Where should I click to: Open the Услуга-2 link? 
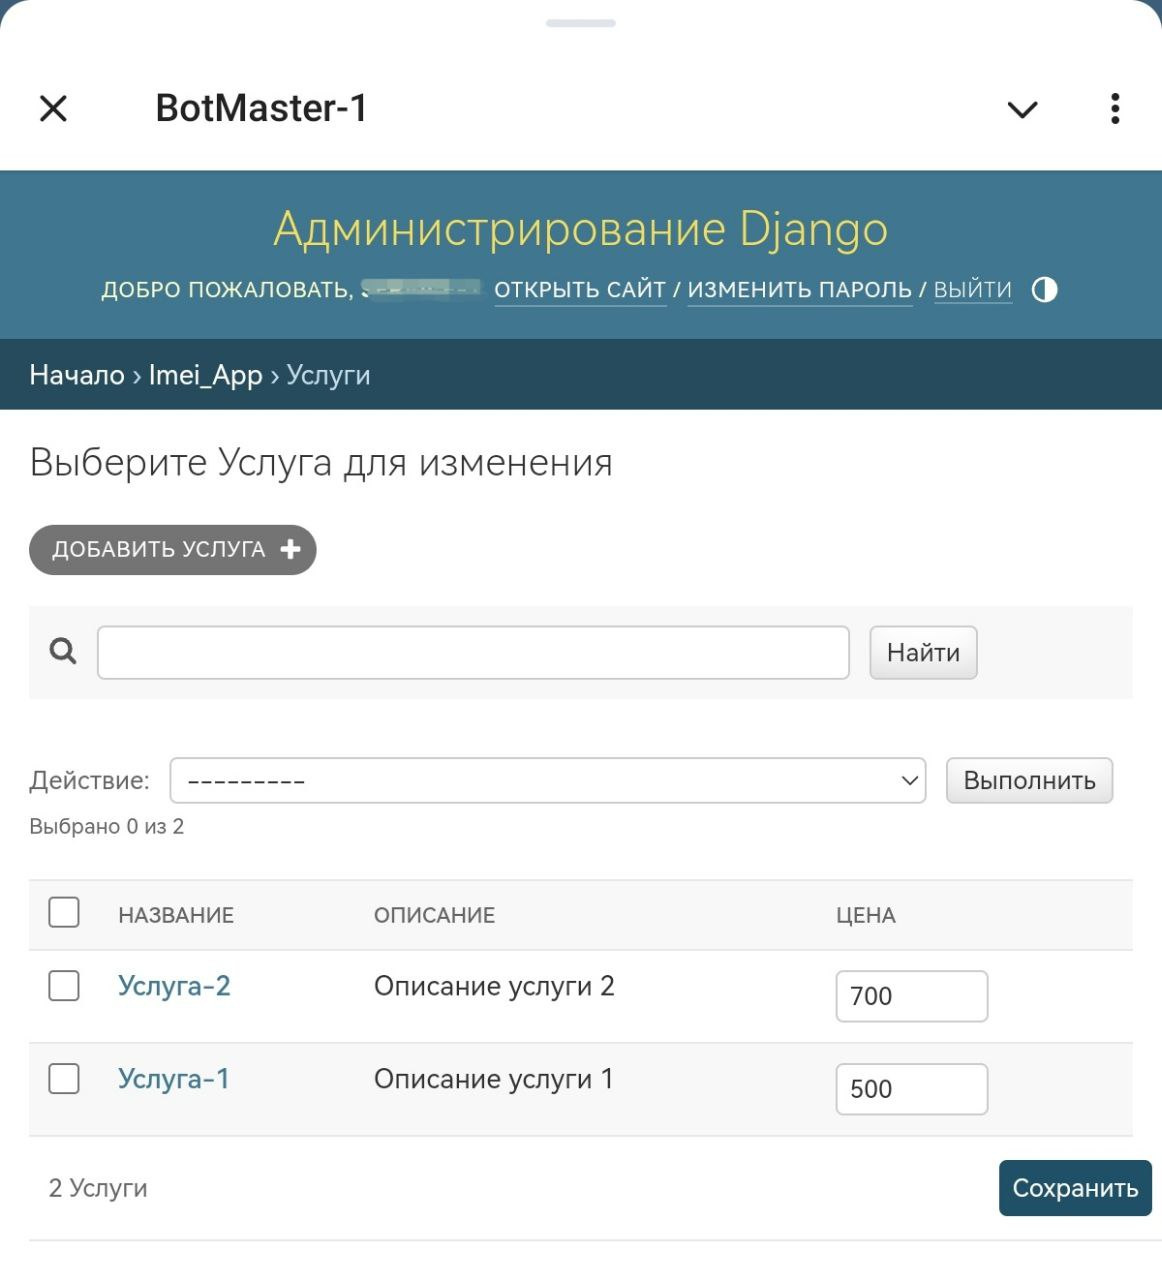pos(174,986)
